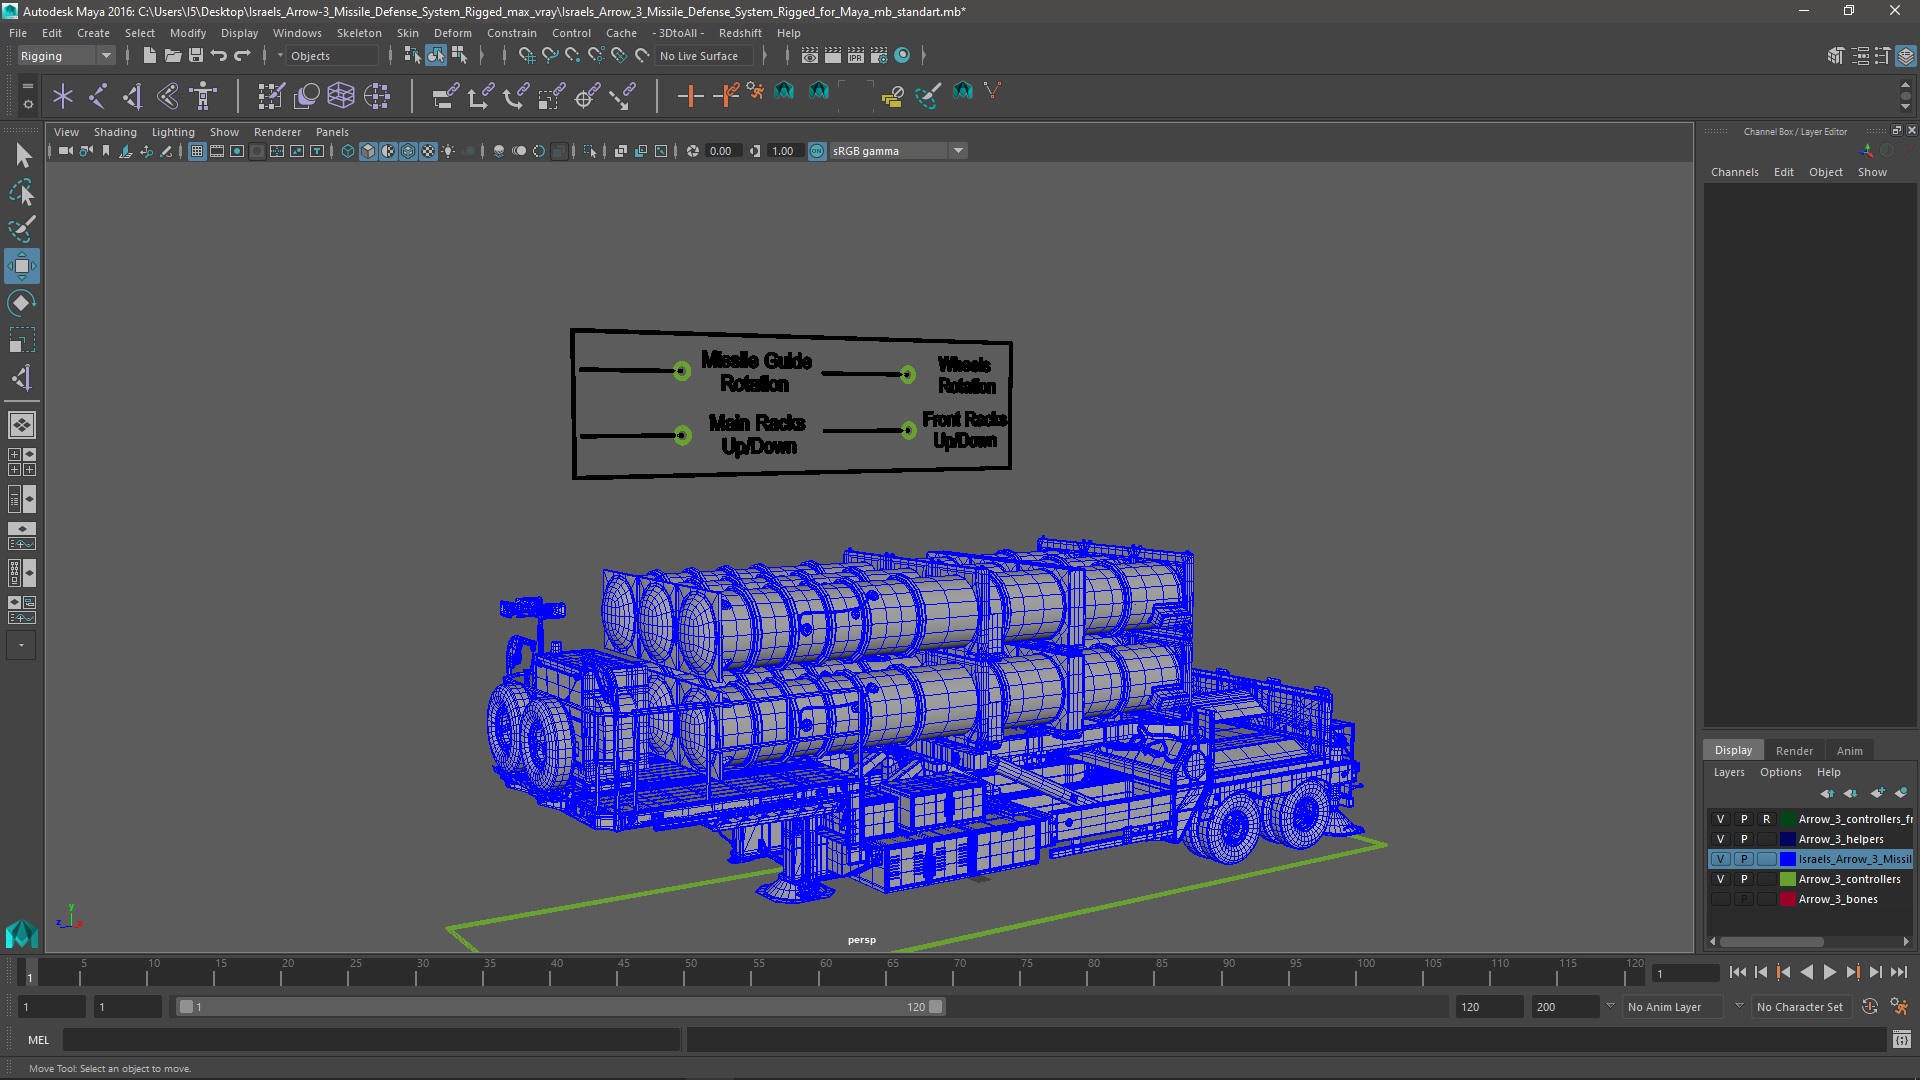Open the Layers menu in Layer Editor
The height and width of the screenshot is (1080, 1920).
[x=1728, y=772]
